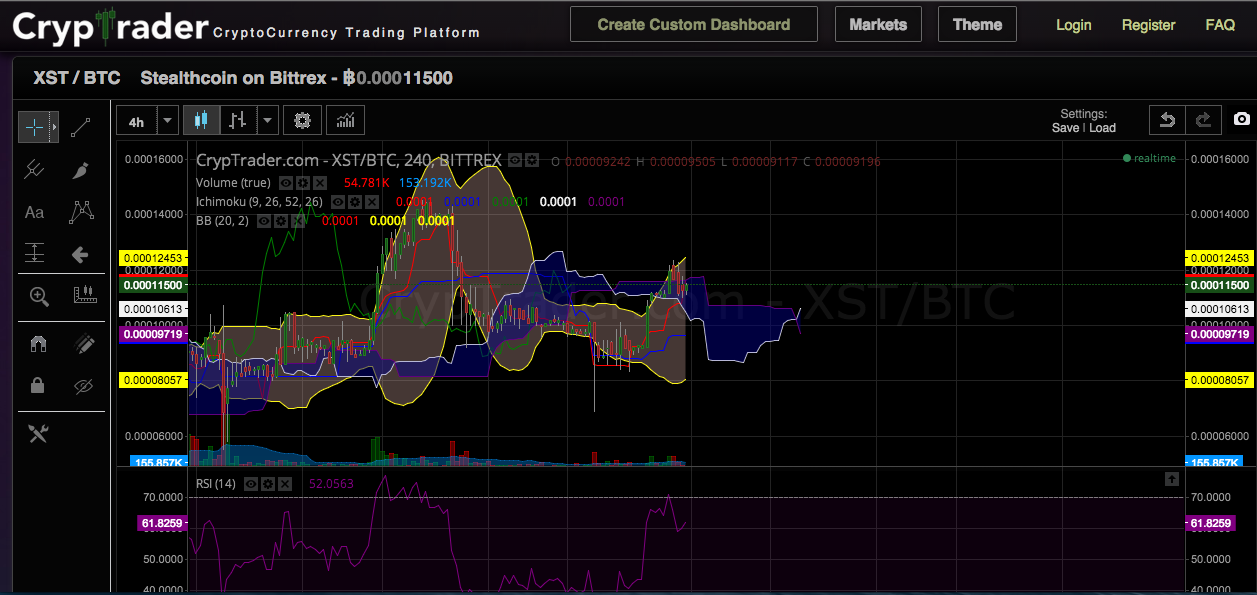The width and height of the screenshot is (1257, 595).
Task: Open the Register link
Action: pos(1148,25)
